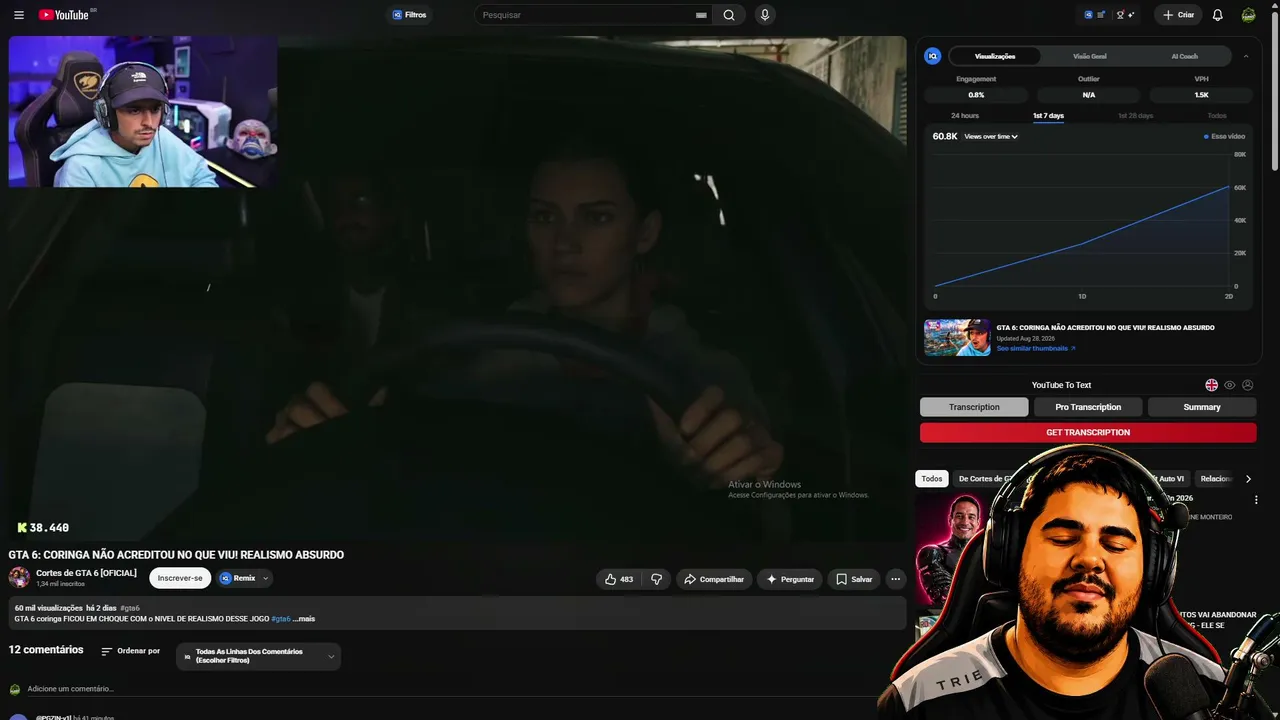Click the 0.8% Engagement value
This screenshot has height=720, width=1280.
point(976,95)
